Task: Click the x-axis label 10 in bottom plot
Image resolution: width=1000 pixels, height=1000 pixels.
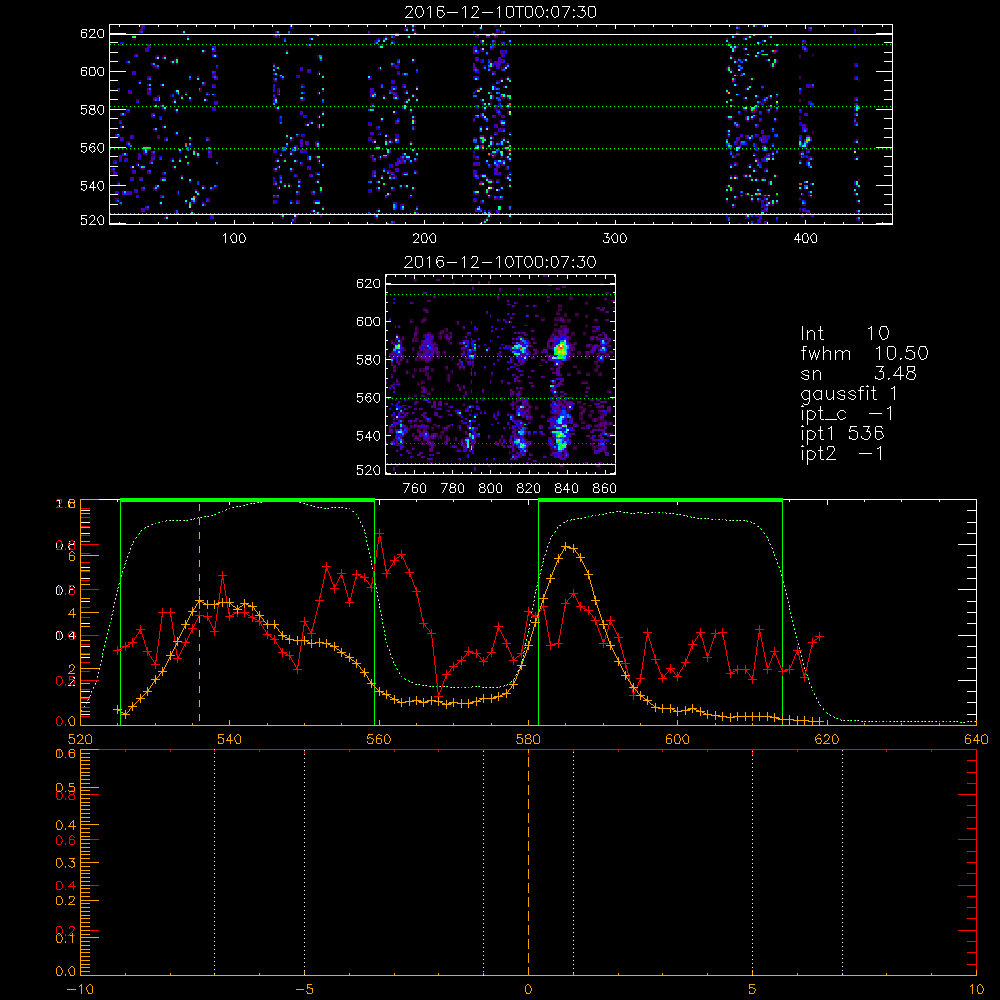Action: (x=976, y=990)
